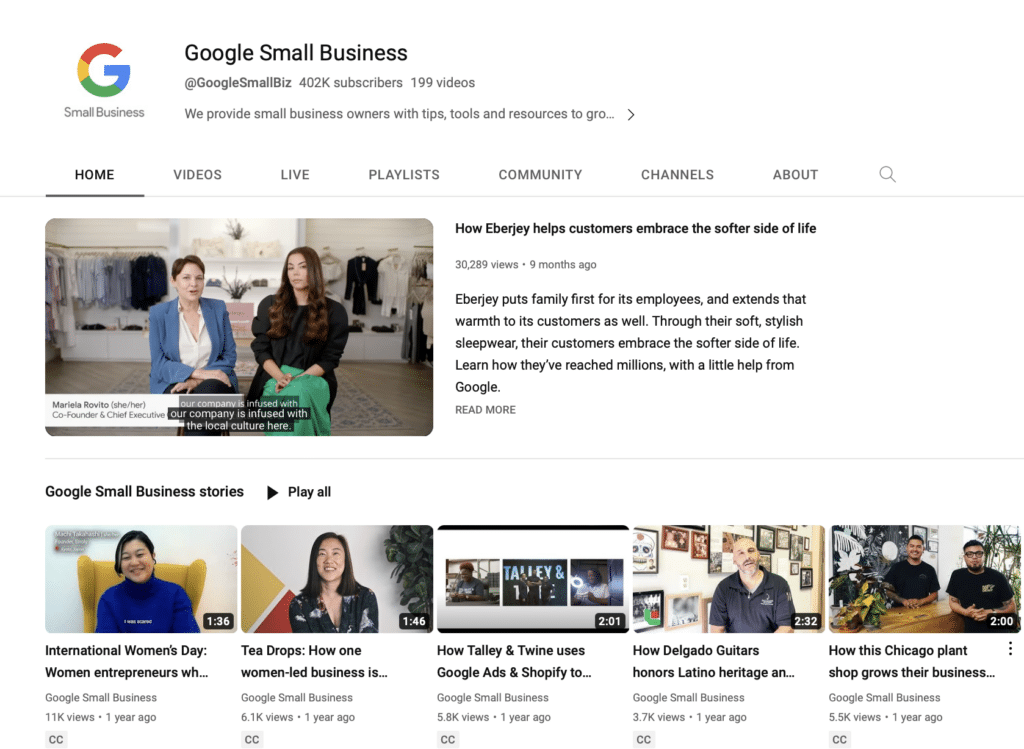Click READ MORE under the Eberjey description

point(485,409)
